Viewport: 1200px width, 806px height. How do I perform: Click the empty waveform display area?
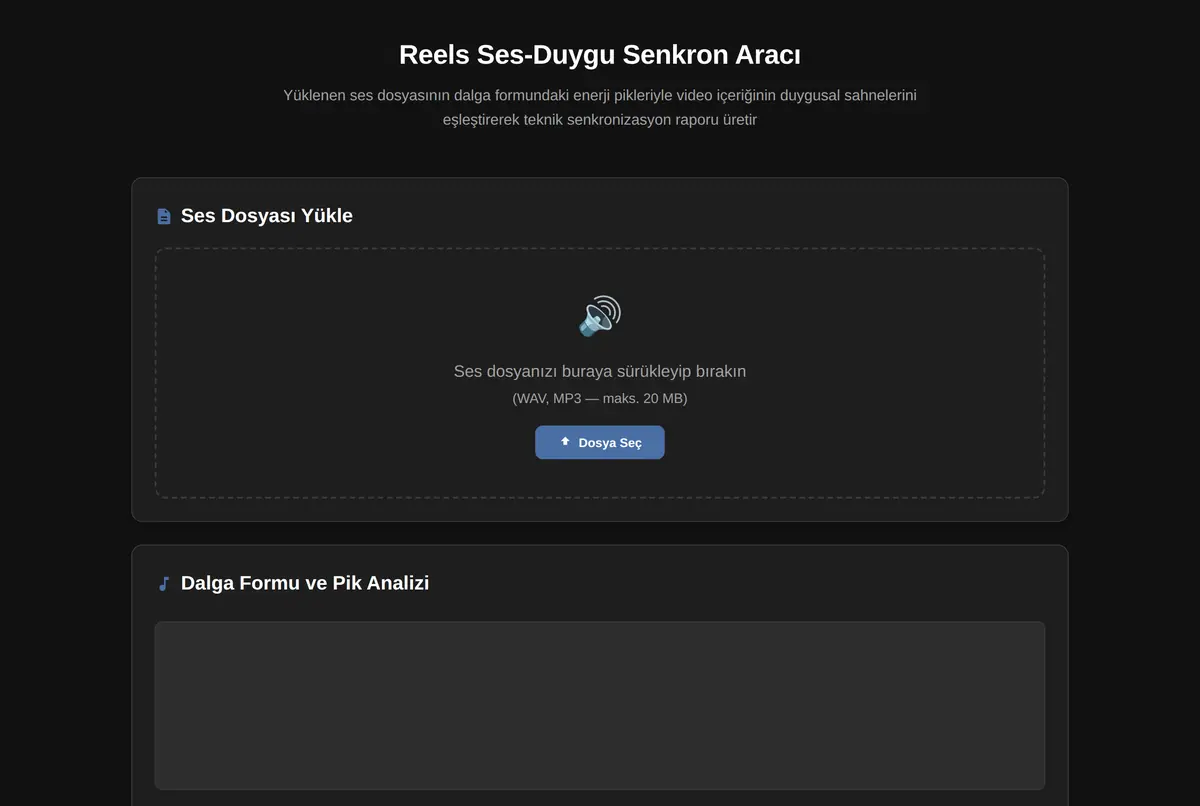coord(600,706)
